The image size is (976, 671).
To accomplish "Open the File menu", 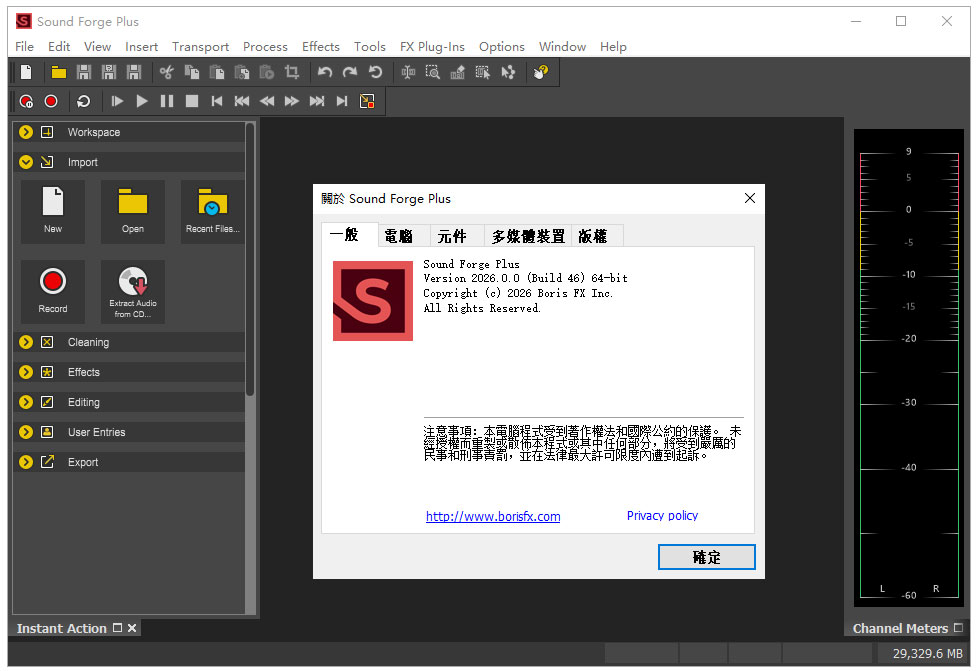I will click(x=24, y=47).
